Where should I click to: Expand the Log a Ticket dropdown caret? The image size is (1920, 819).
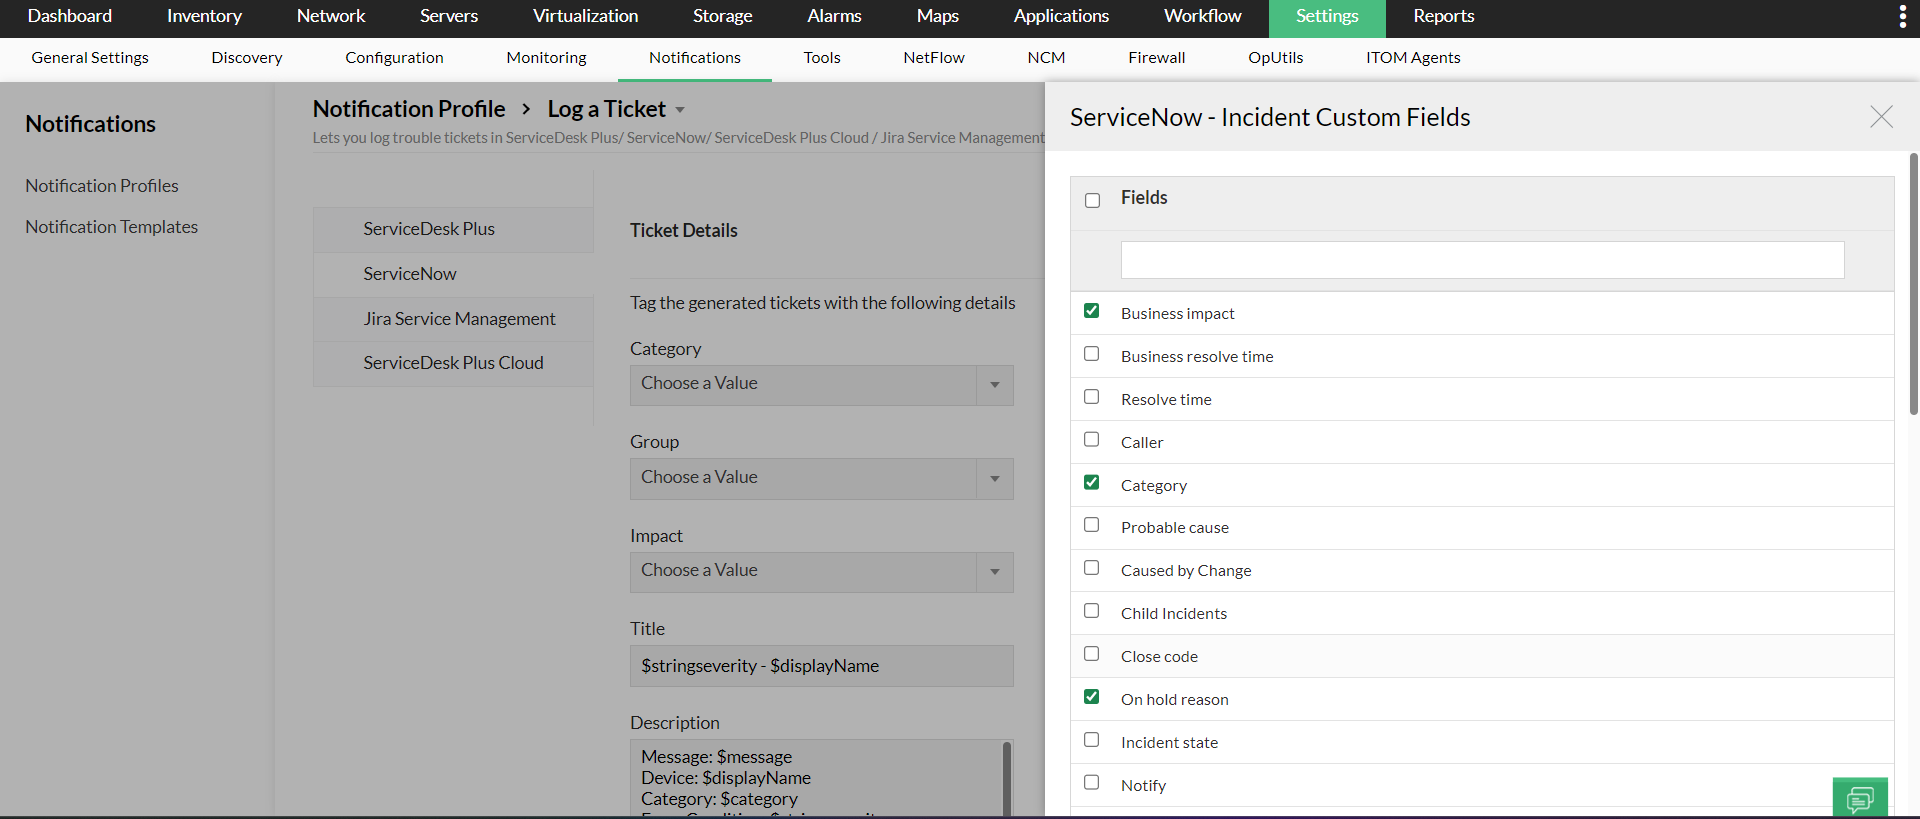680,110
